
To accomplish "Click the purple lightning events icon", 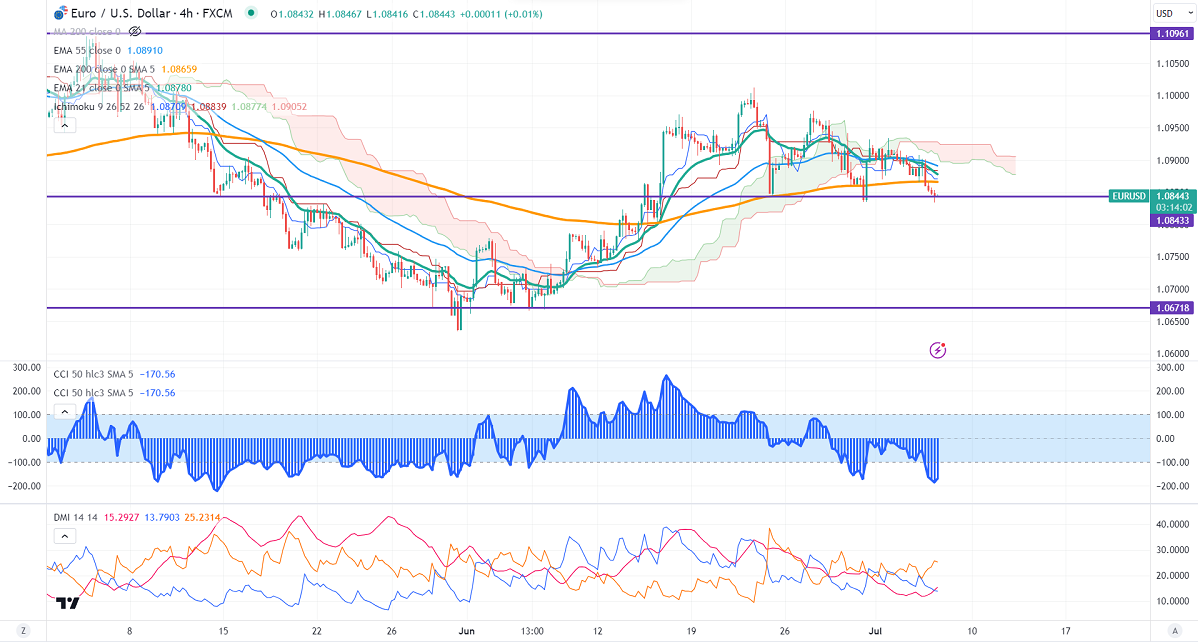I will click(x=938, y=351).
